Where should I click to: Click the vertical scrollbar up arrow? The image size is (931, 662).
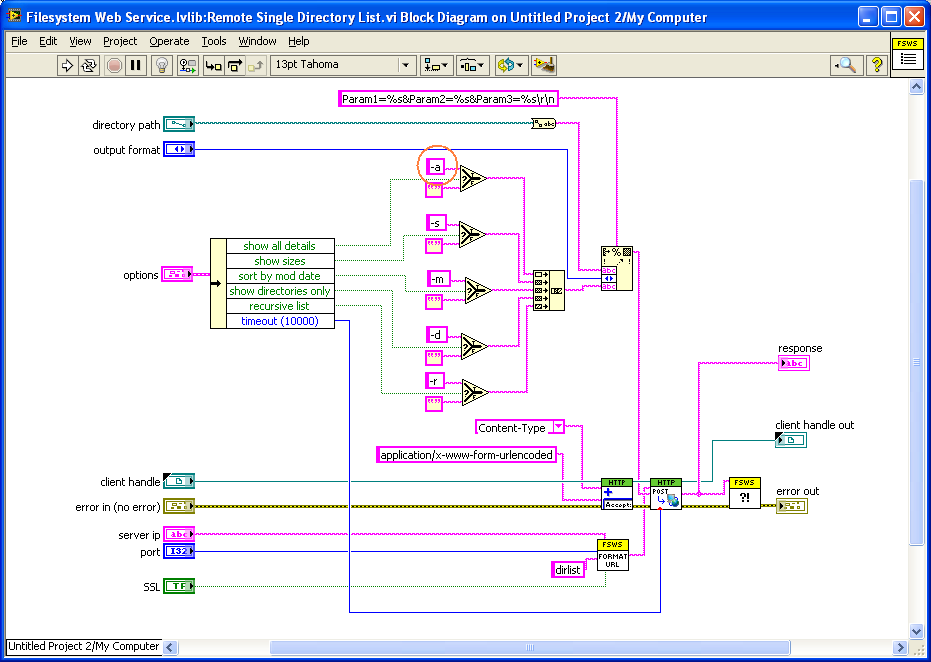point(916,87)
